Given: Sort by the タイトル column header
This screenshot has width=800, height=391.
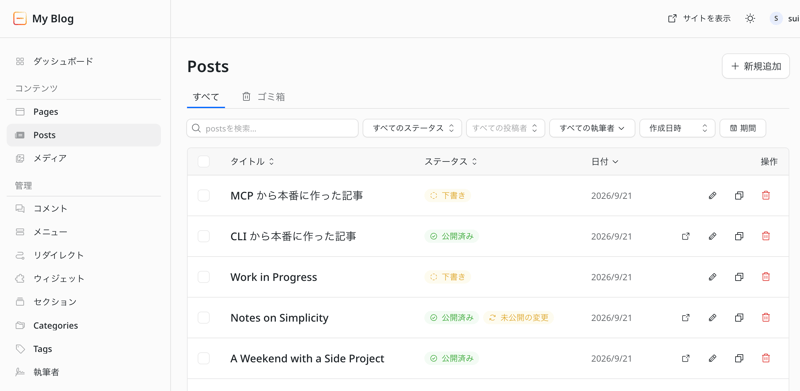Looking at the screenshot, I should [252, 161].
